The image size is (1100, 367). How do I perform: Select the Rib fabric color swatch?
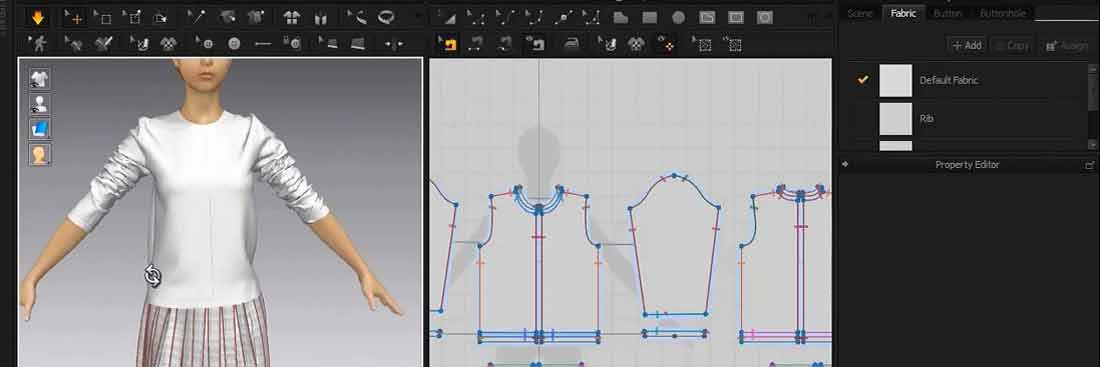(x=895, y=119)
